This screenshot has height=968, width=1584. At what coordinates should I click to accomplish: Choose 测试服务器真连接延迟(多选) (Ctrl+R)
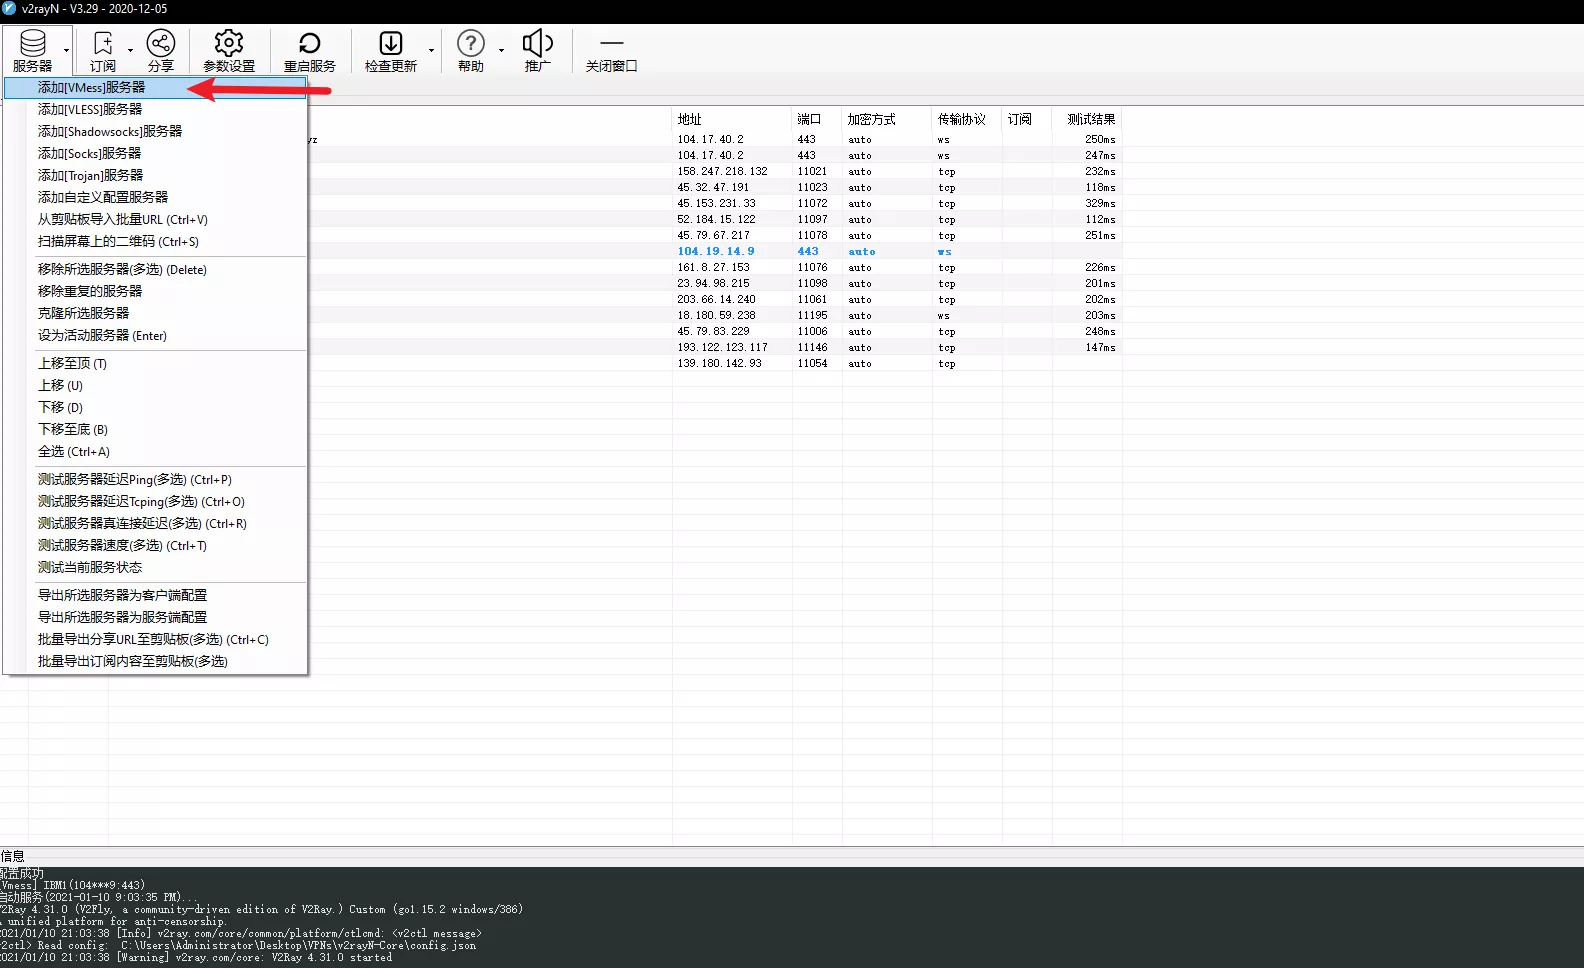(x=155, y=524)
